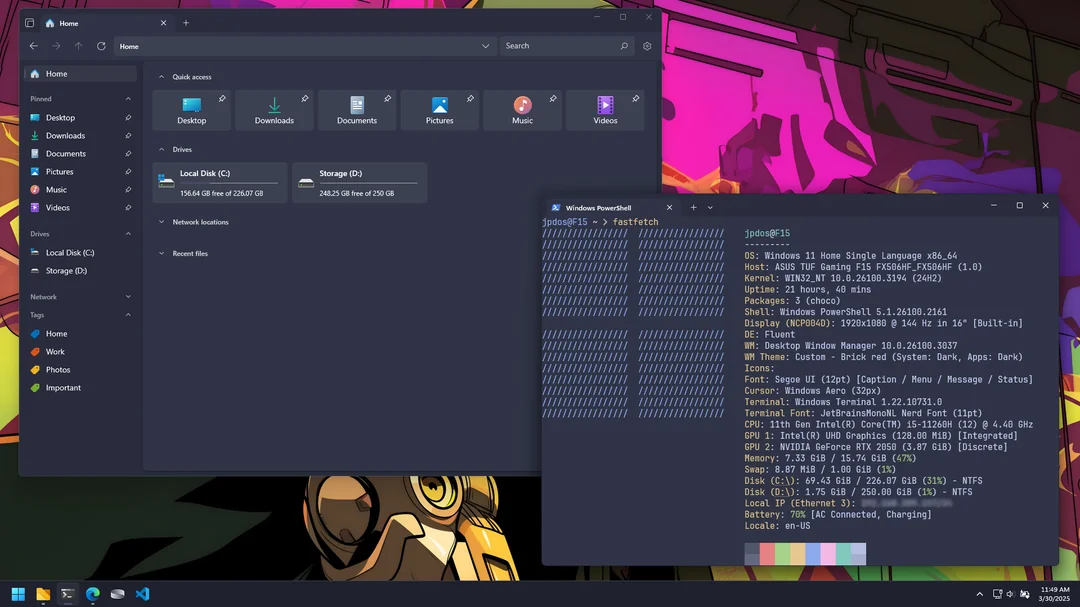The width and height of the screenshot is (1080, 607).
Task: Open the PowerShell new-tab profile dropdown
Action: (710, 207)
